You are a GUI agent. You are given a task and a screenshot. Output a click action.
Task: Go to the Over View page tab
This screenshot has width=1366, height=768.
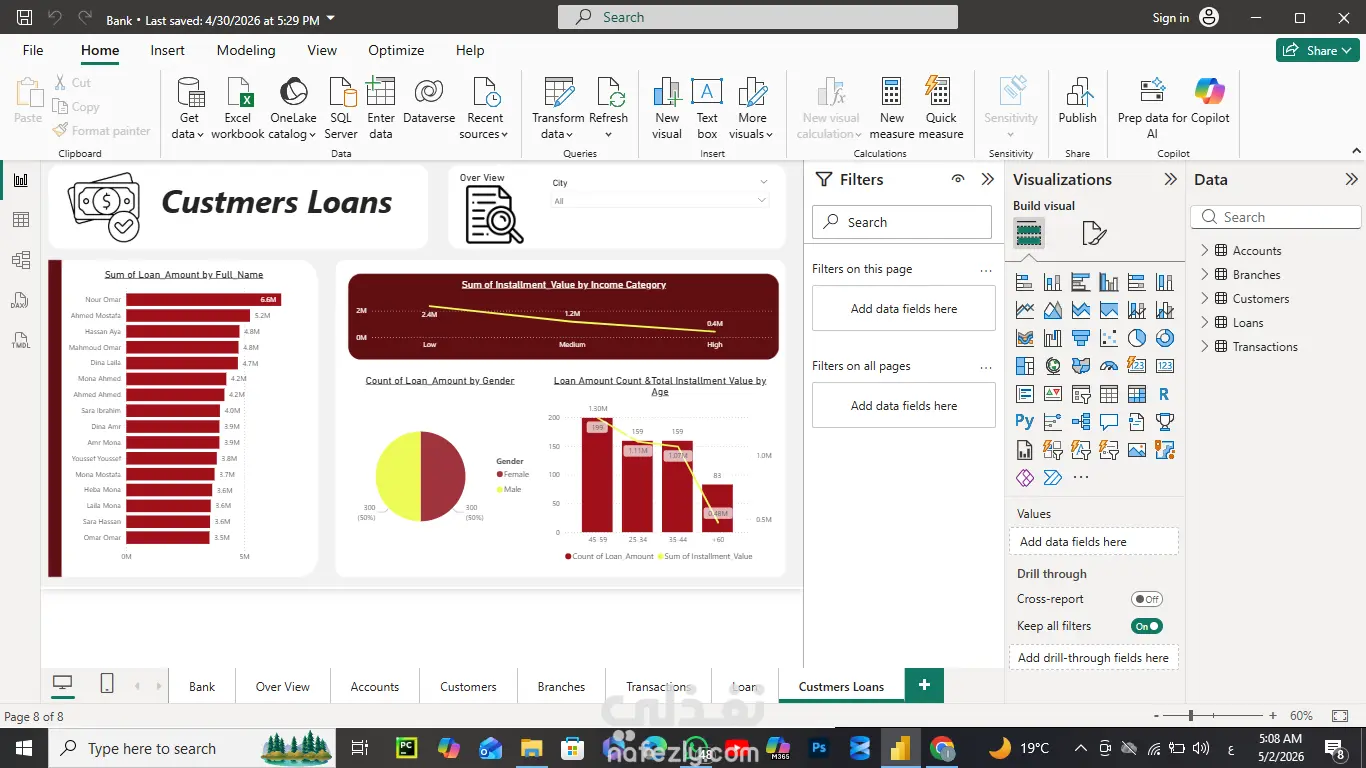(x=283, y=687)
